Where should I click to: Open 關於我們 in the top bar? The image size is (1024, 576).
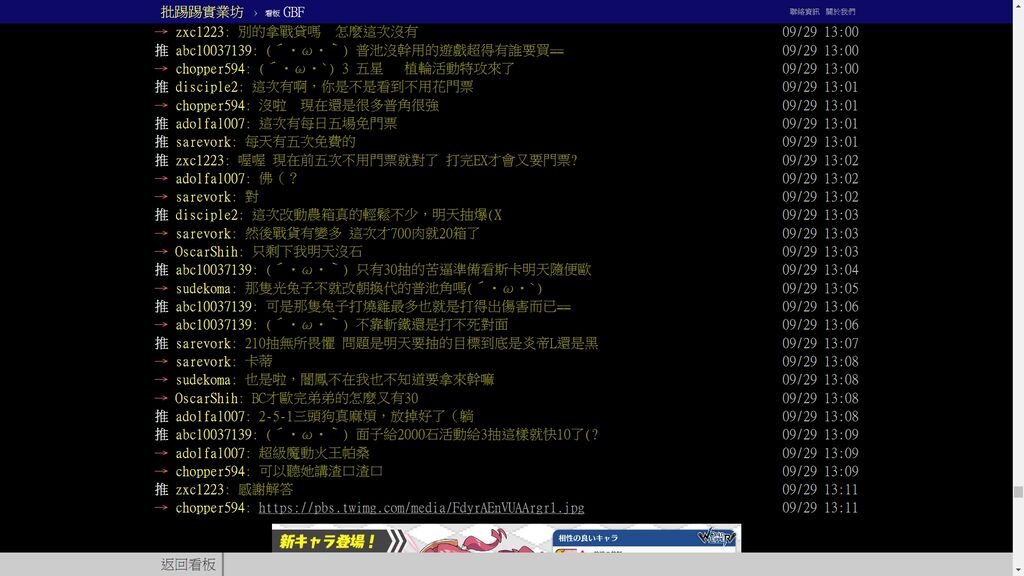click(x=840, y=12)
